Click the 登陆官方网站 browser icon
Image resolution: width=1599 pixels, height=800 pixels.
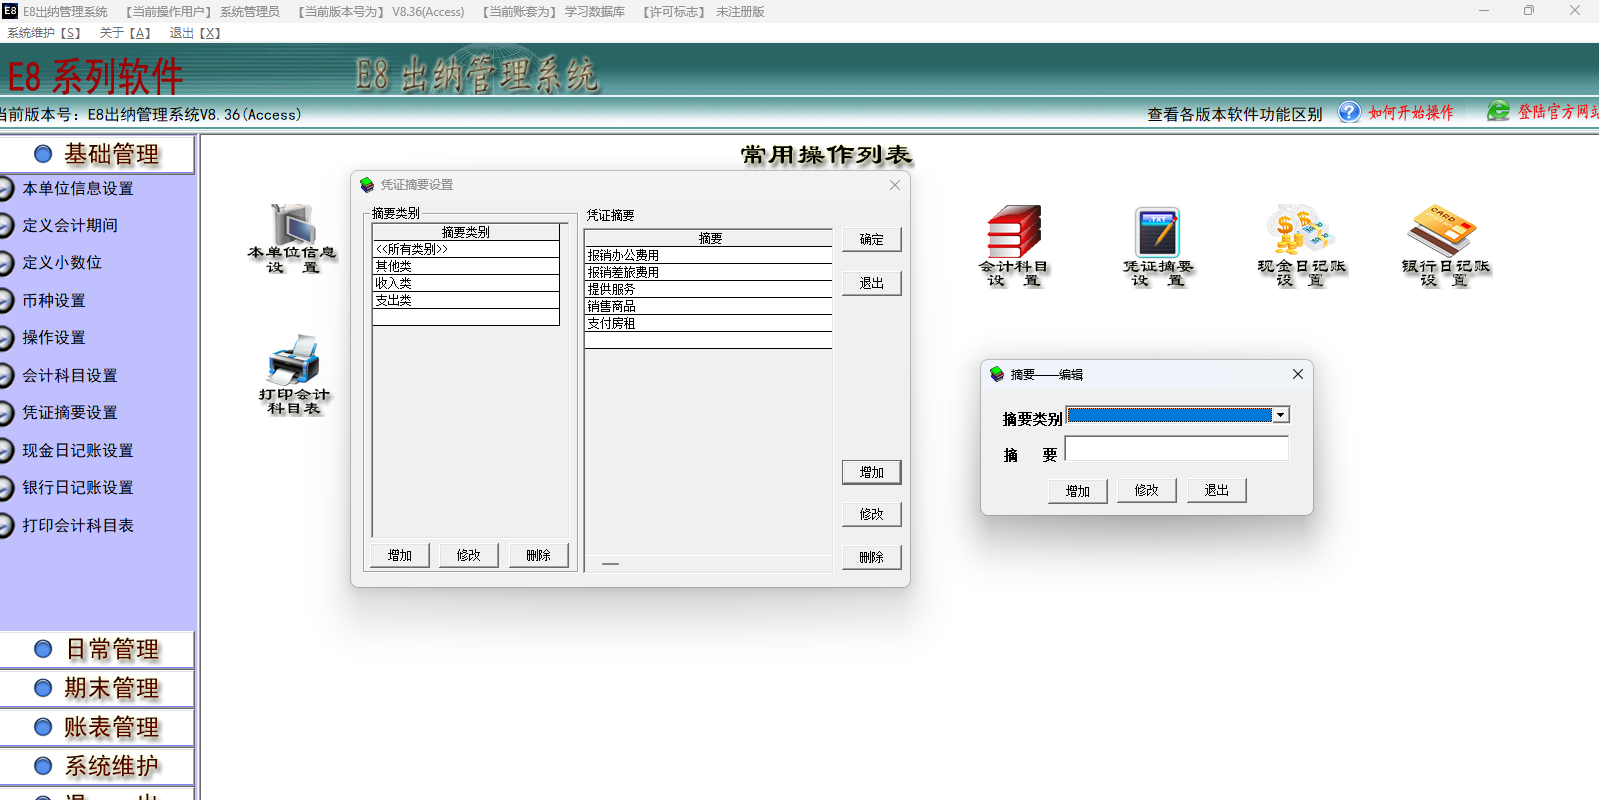tap(1497, 112)
